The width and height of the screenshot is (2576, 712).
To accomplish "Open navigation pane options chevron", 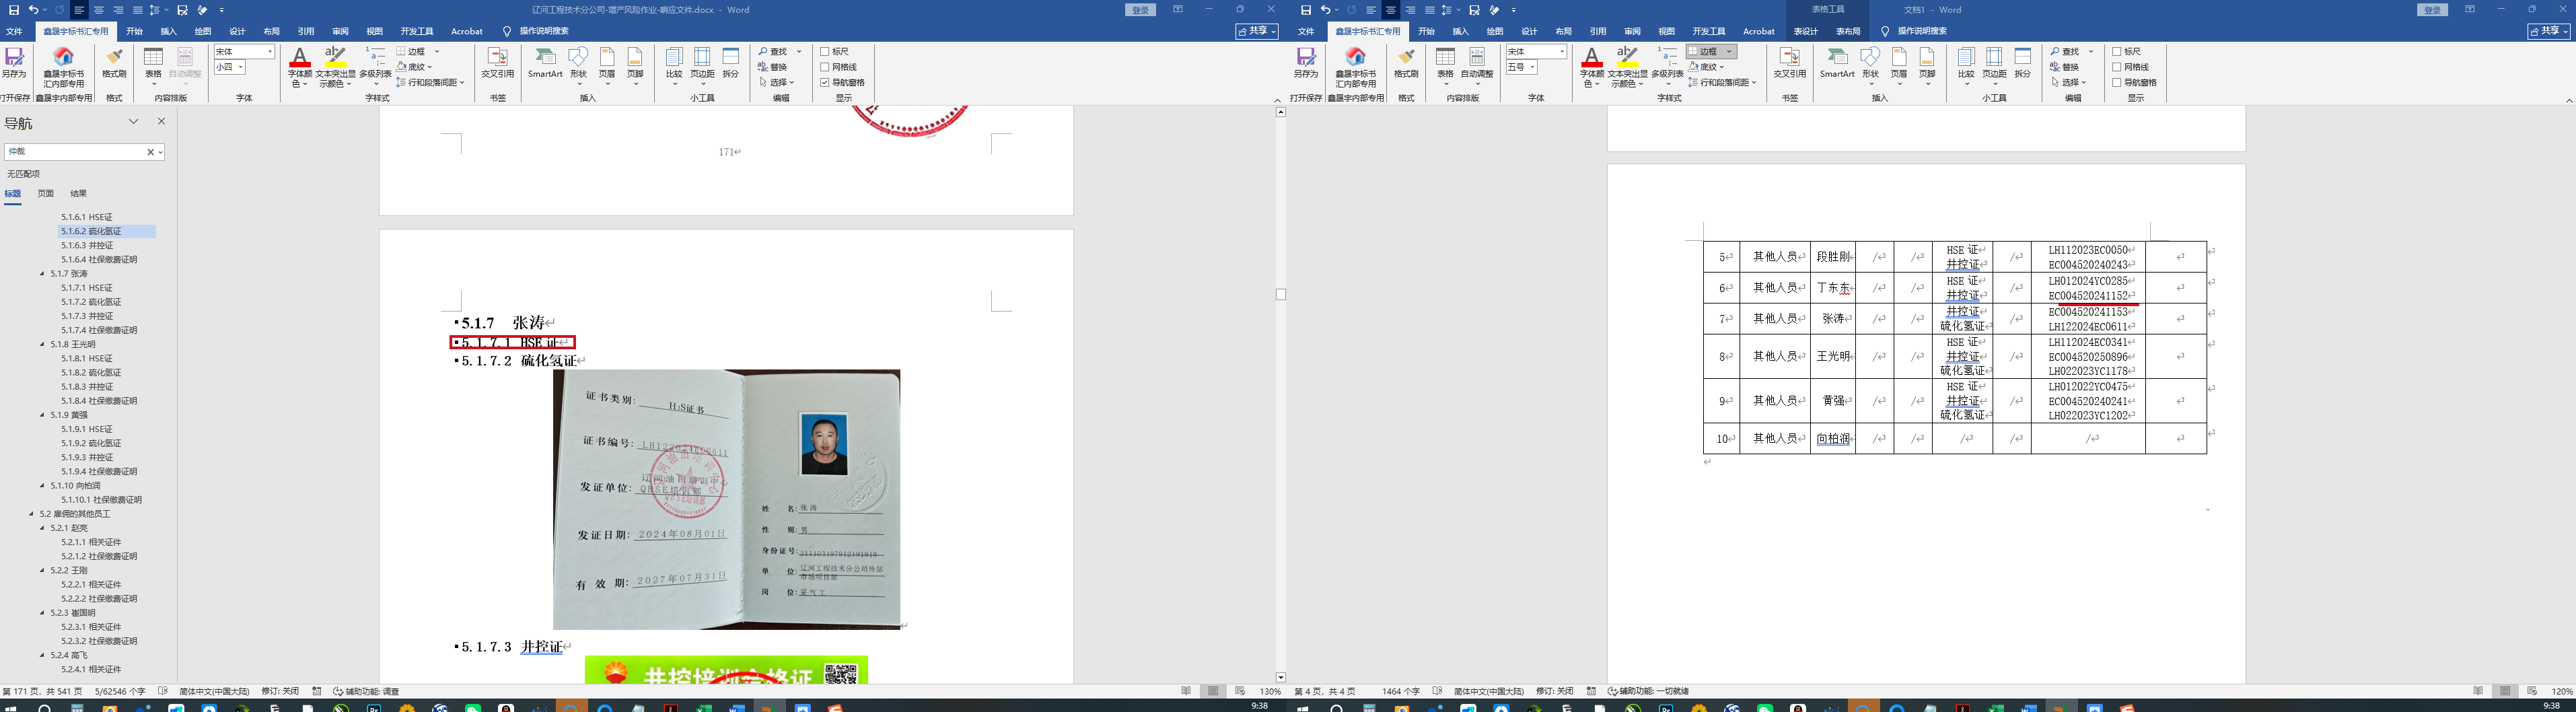I will click(133, 121).
